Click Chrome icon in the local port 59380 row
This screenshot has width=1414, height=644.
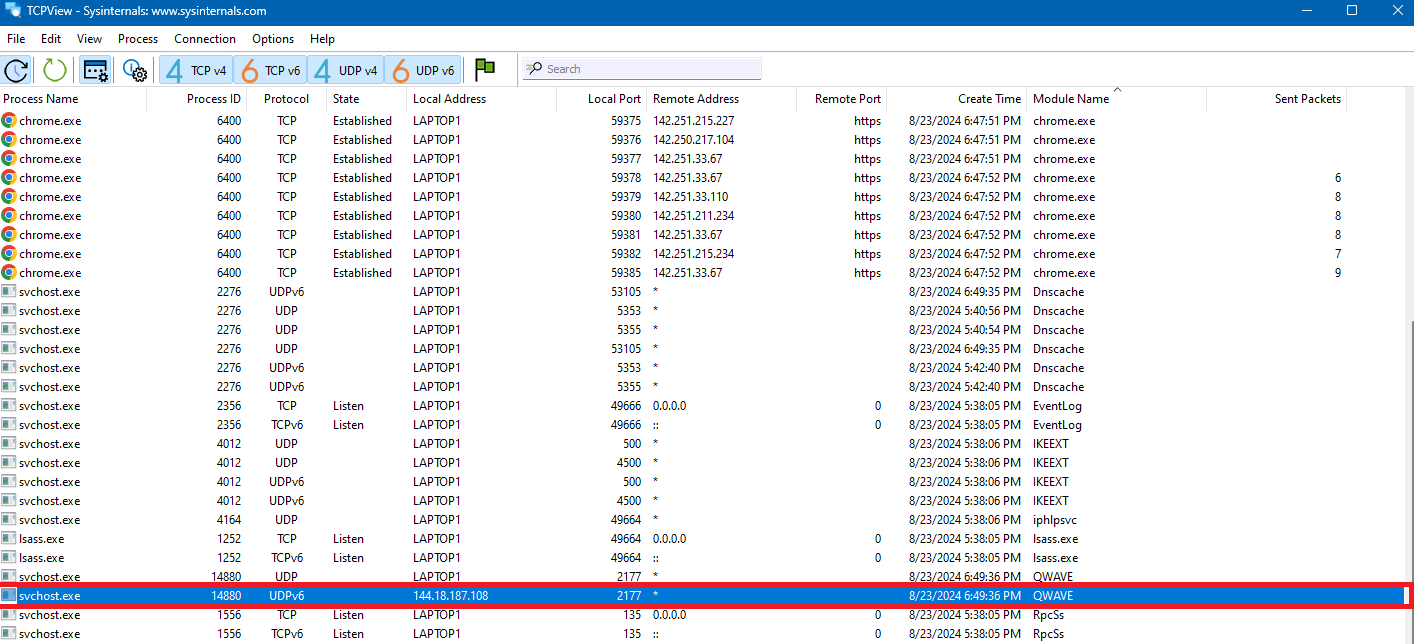(x=9, y=215)
